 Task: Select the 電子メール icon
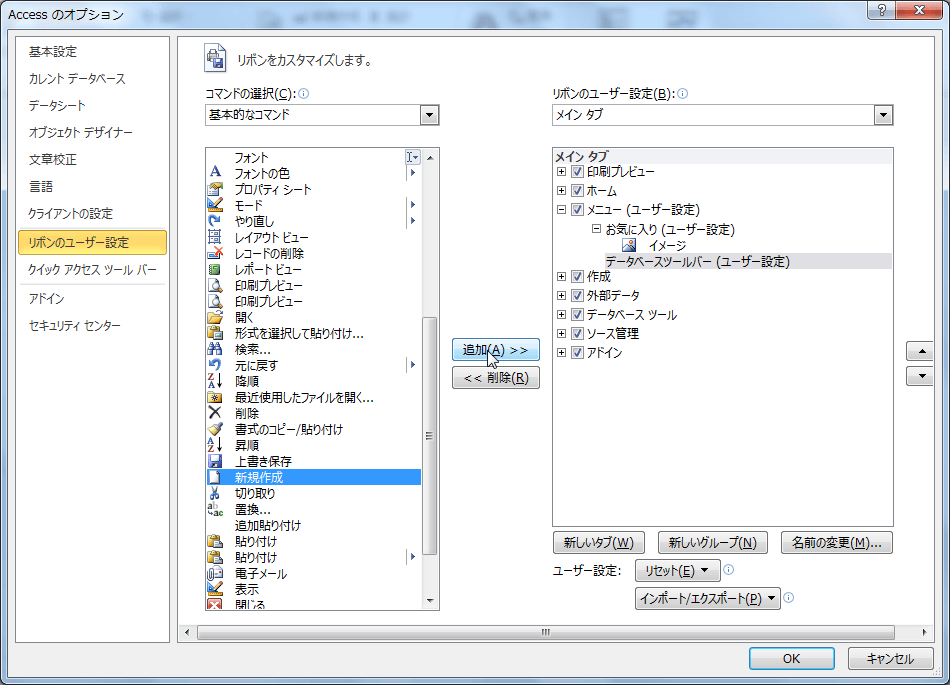tap(215, 574)
